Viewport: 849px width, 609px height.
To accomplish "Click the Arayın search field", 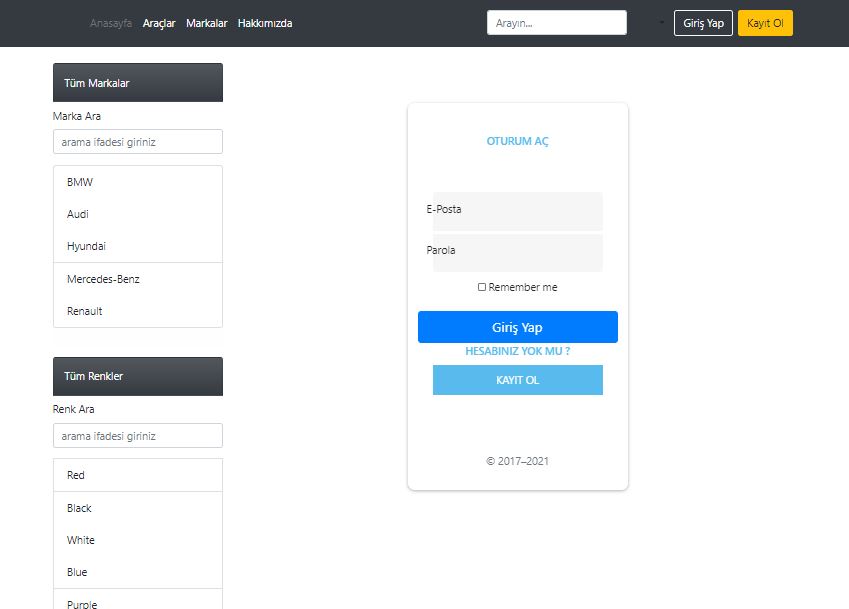I will click(x=556, y=21).
